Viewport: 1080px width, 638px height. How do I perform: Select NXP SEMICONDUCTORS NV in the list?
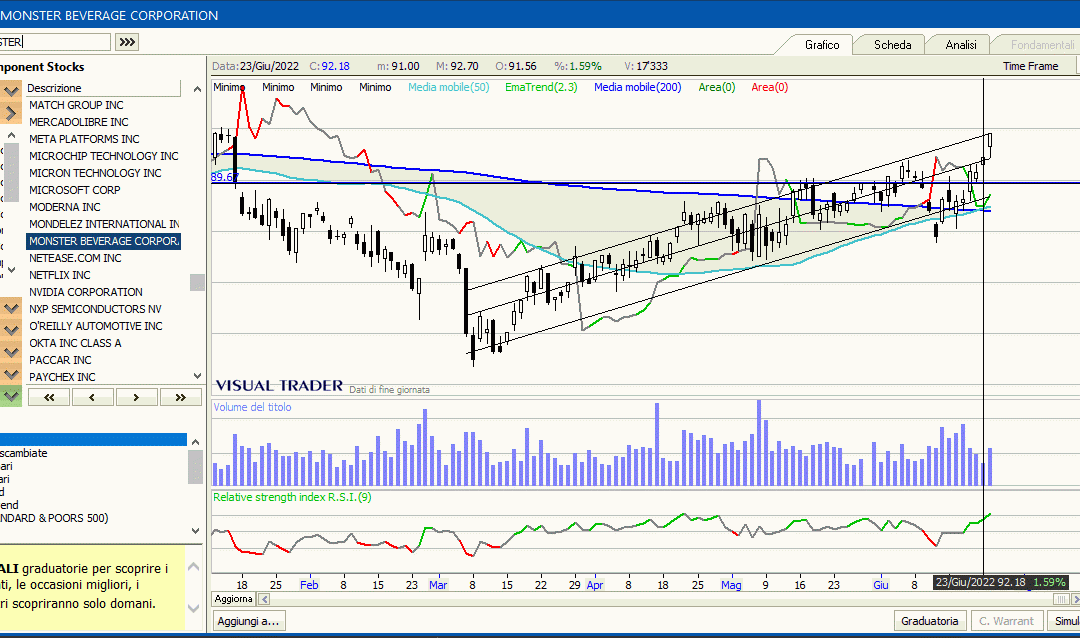click(103, 309)
